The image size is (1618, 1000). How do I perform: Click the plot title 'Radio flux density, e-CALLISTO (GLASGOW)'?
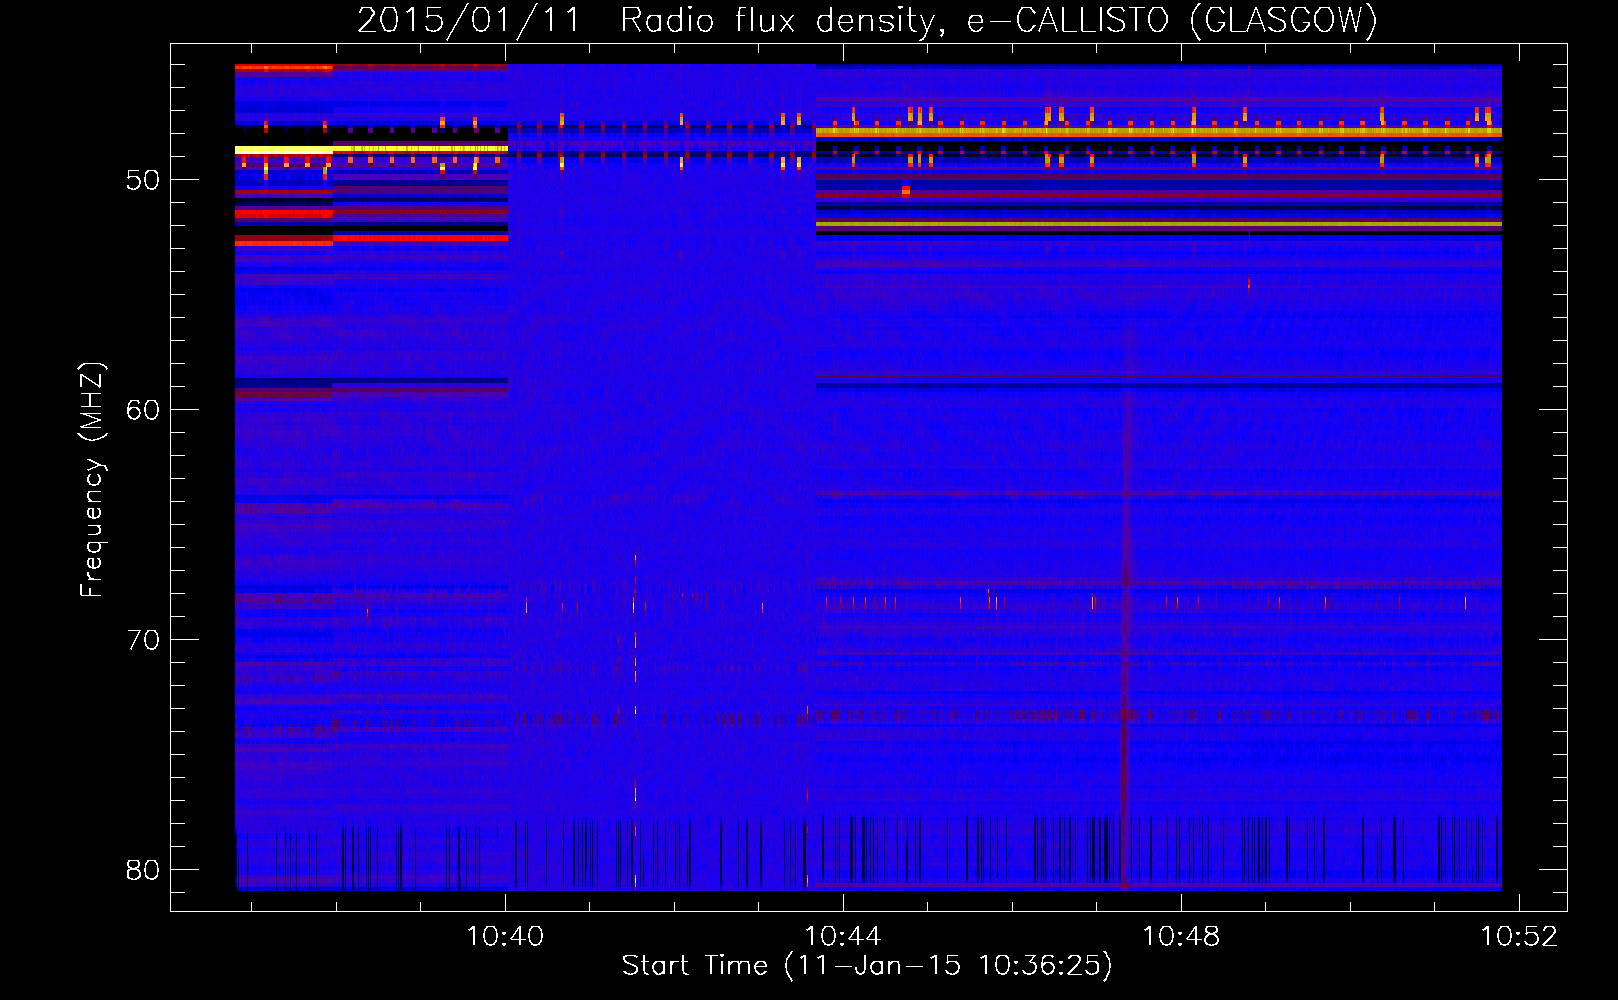coord(999,20)
